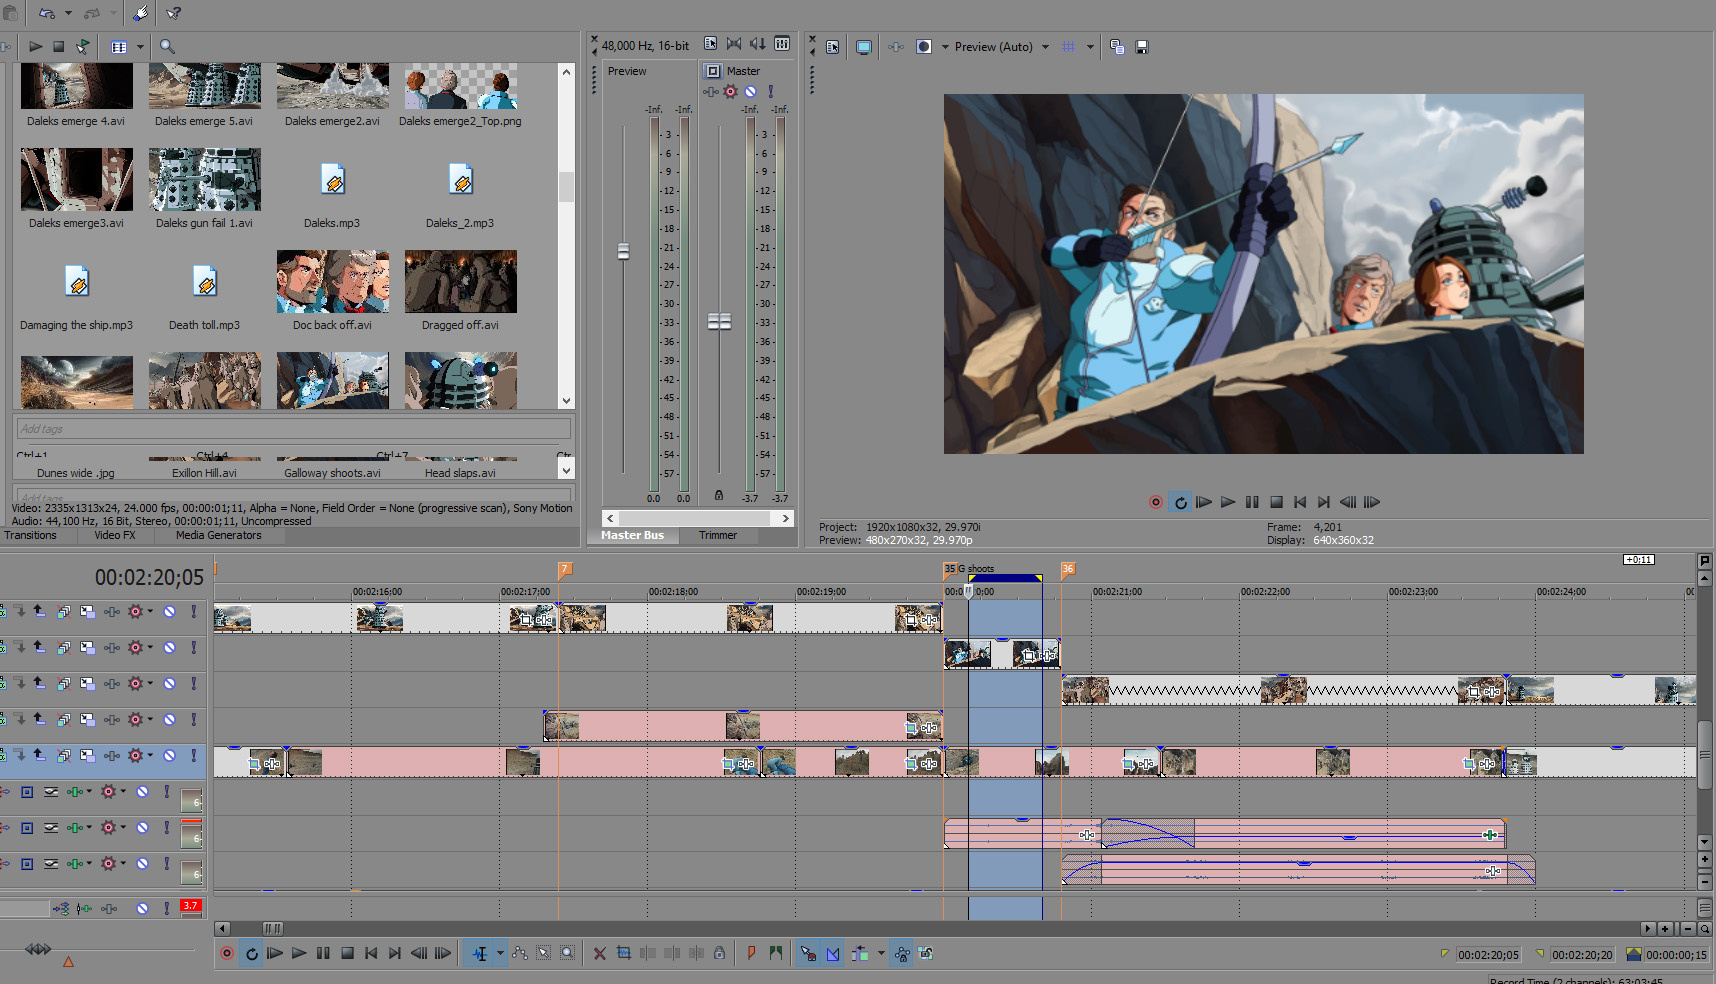Image resolution: width=1716 pixels, height=984 pixels.
Task: Open the Undo history dropdown arrow
Action: [68, 14]
